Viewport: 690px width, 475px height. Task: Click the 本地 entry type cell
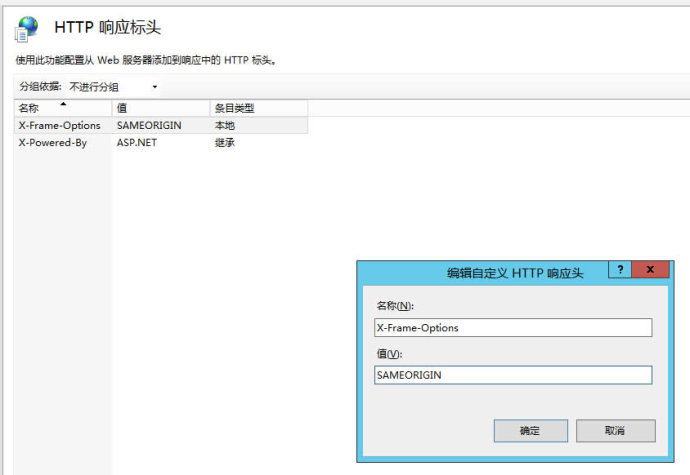pos(225,125)
